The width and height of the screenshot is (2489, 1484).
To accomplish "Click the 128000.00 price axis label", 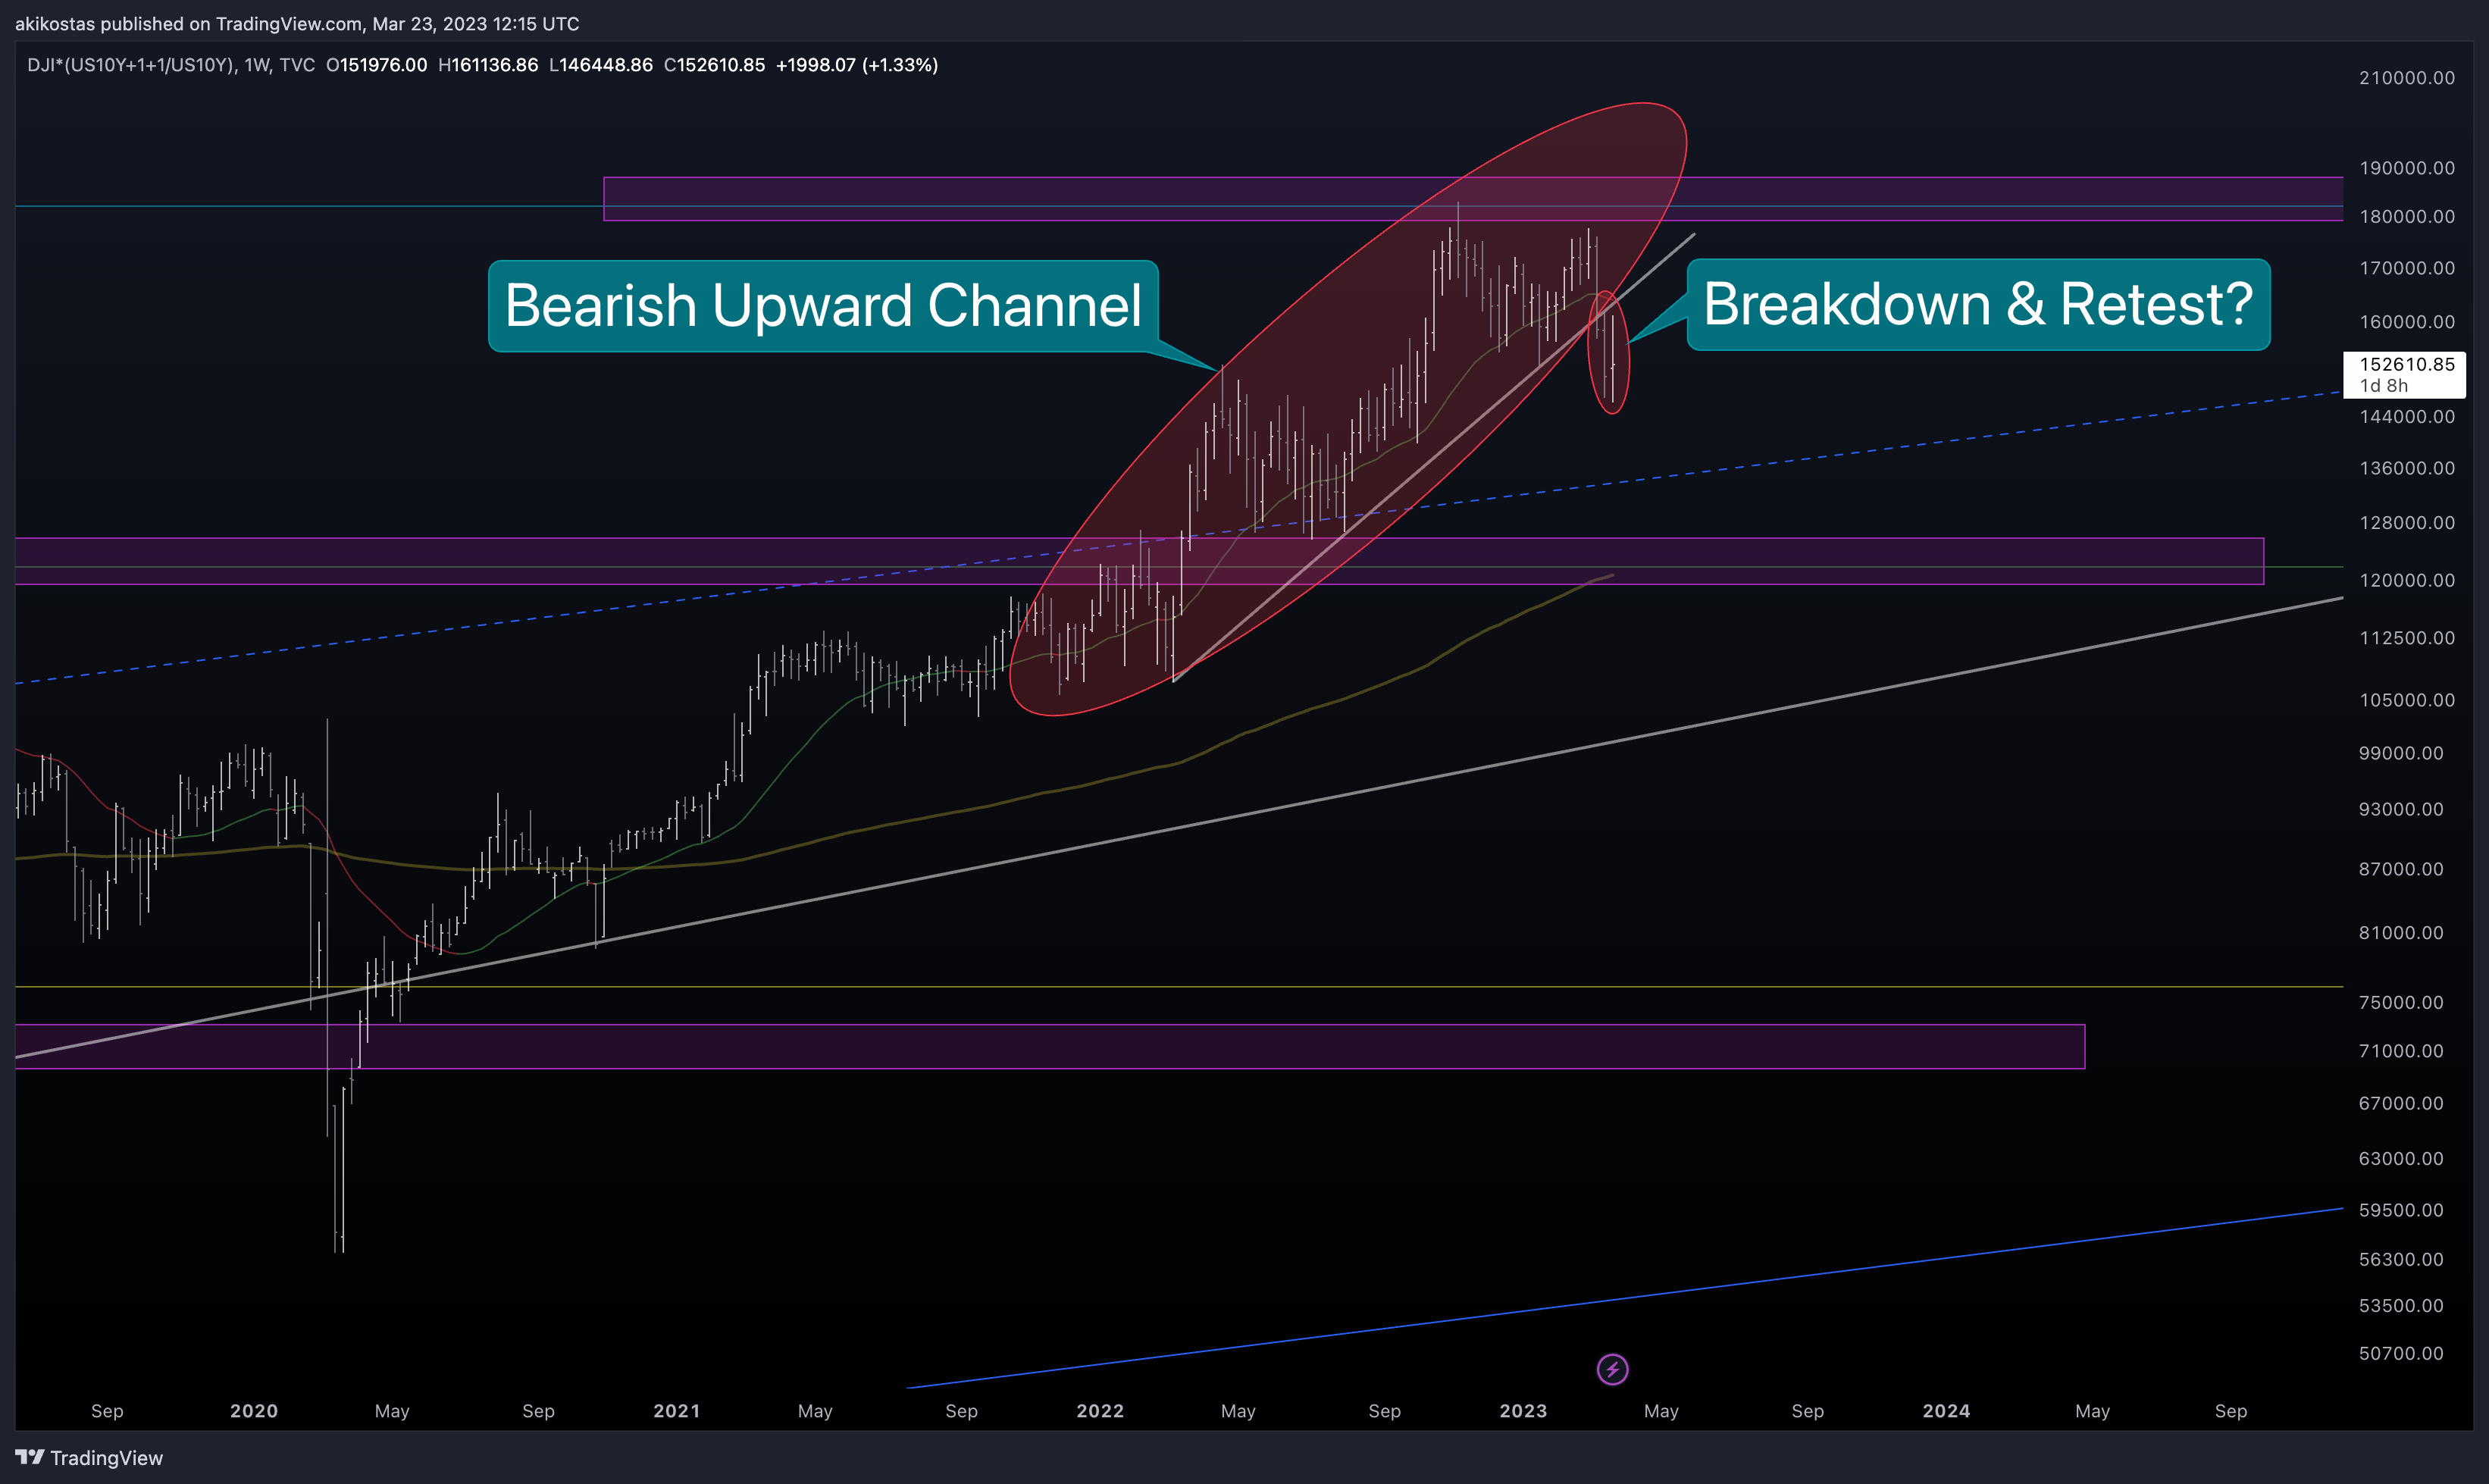I will pyautogui.click(x=2407, y=523).
